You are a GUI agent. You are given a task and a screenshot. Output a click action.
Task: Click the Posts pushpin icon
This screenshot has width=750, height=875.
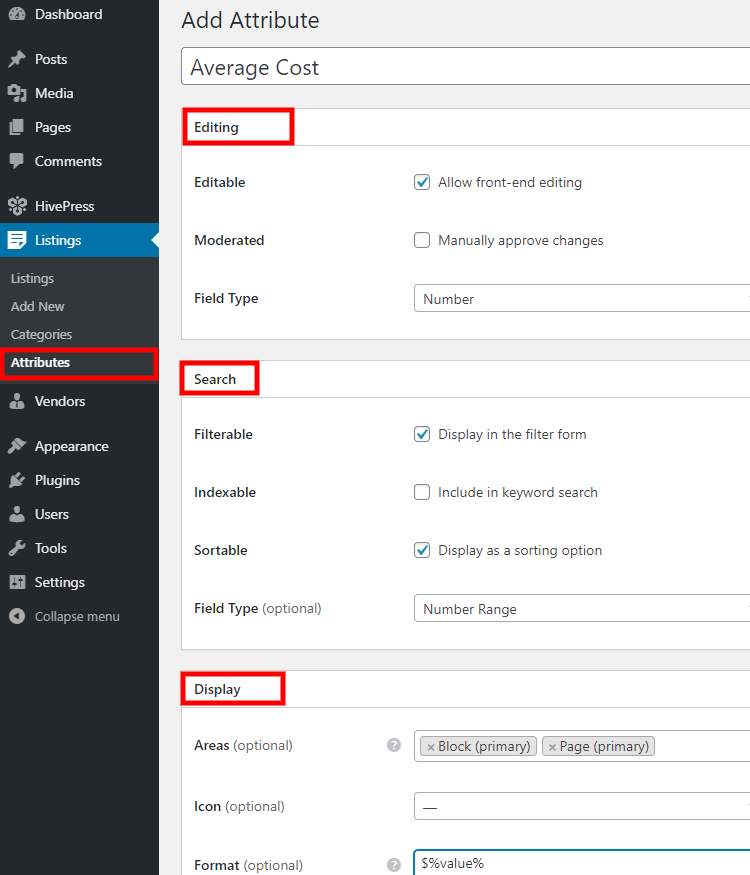(17, 59)
